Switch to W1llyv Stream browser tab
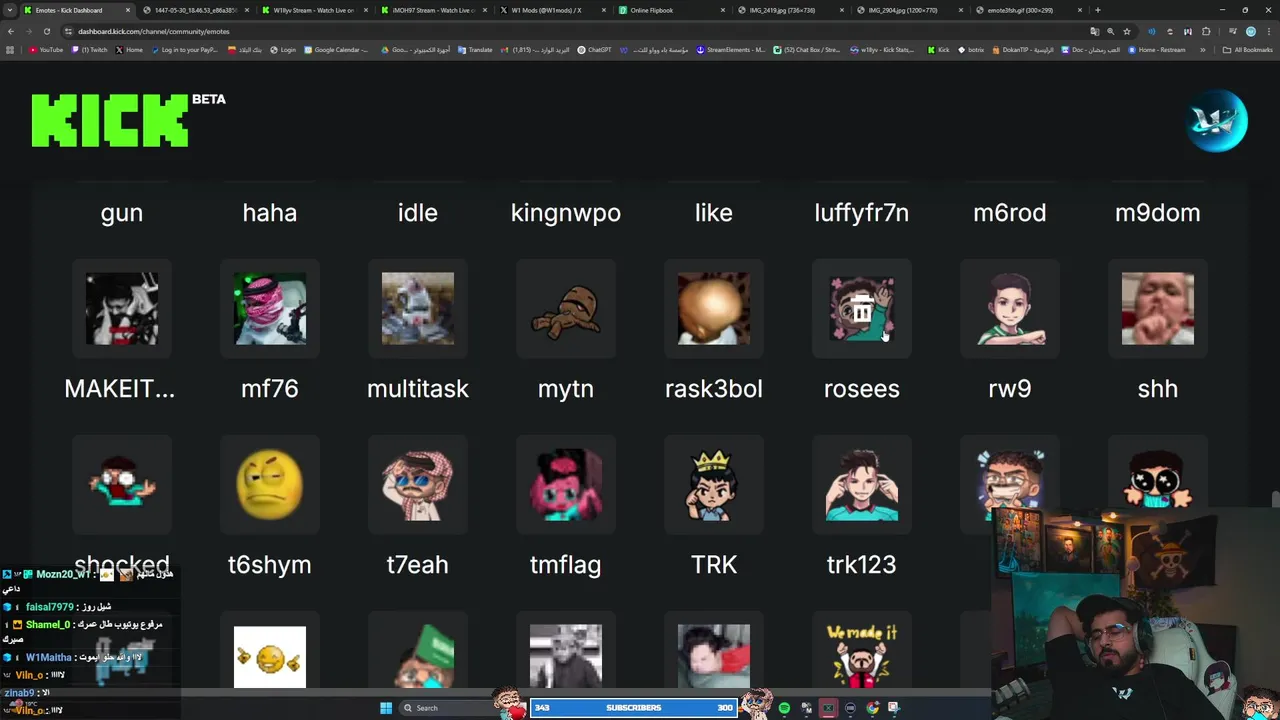The width and height of the screenshot is (1280, 720). pos(313,10)
